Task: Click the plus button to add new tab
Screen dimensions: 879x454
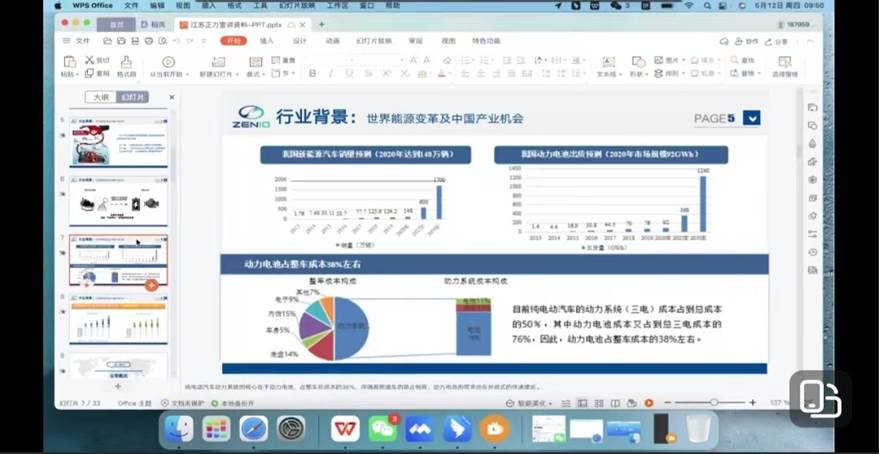Action: (322, 25)
